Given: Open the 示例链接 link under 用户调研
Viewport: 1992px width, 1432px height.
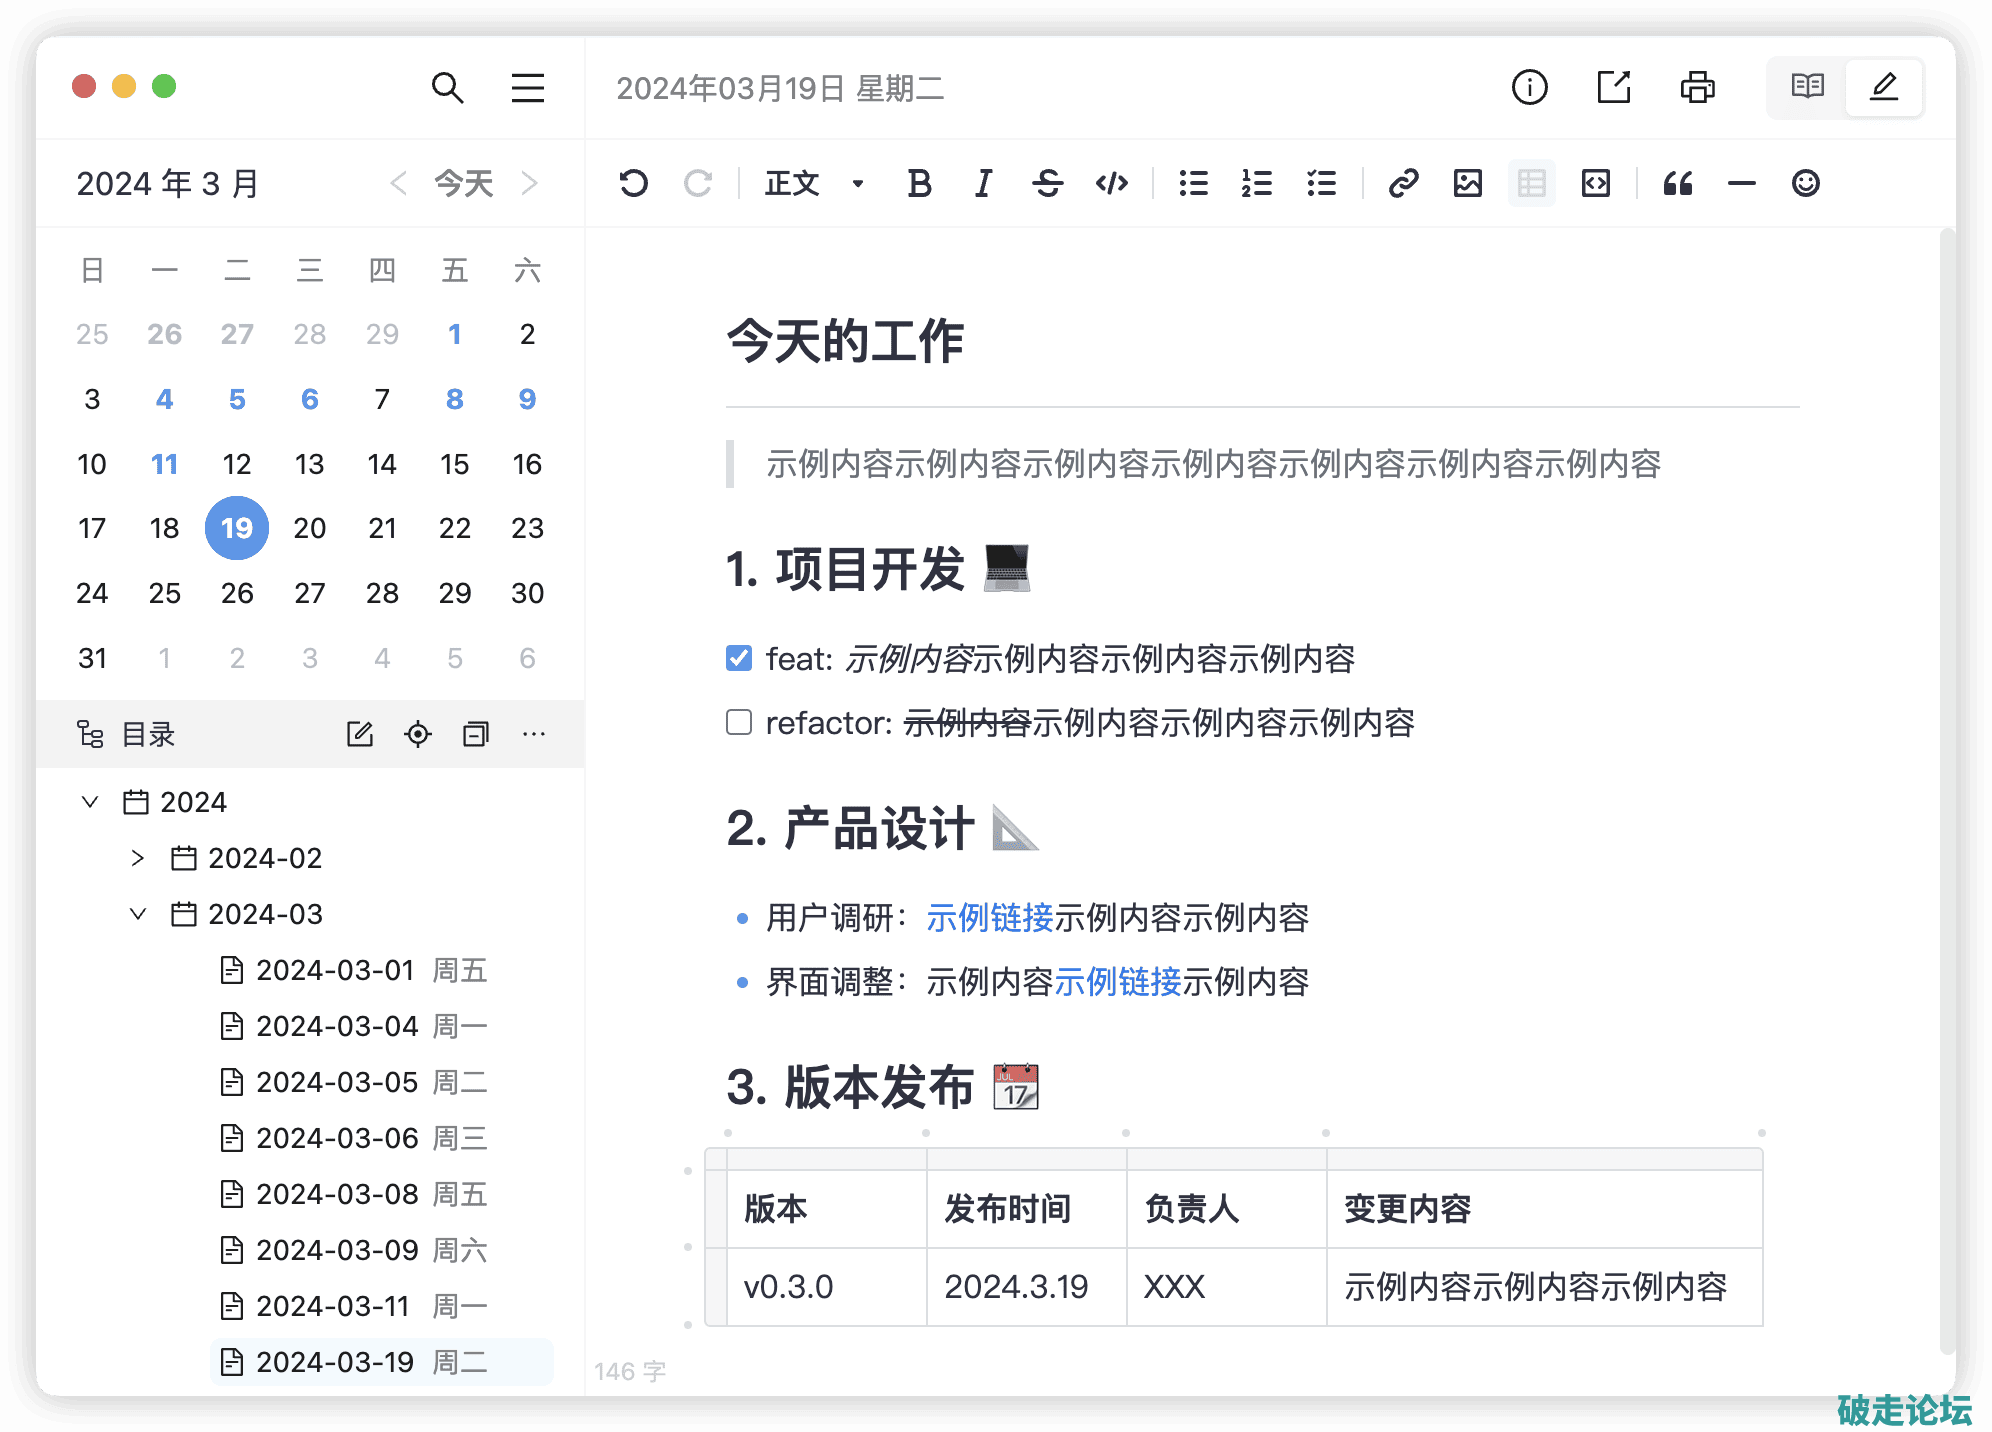Looking at the screenshot, I should pos(989,918).
